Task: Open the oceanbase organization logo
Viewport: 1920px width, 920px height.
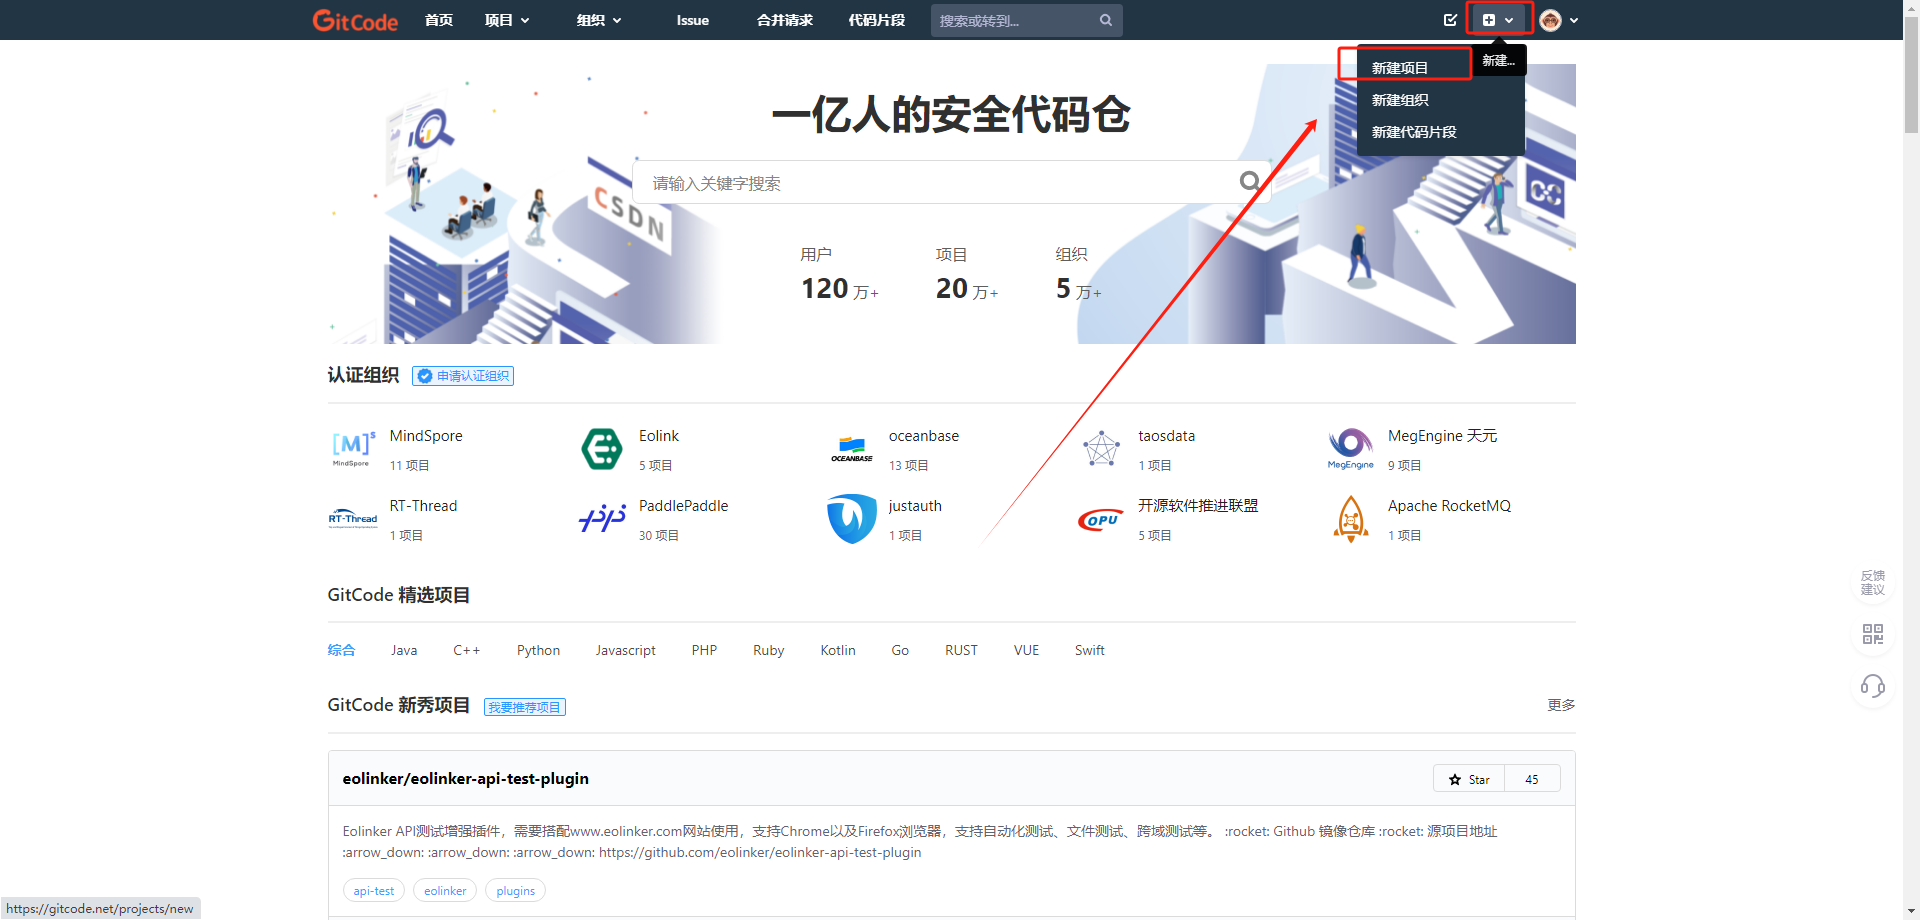Action: 852,449
